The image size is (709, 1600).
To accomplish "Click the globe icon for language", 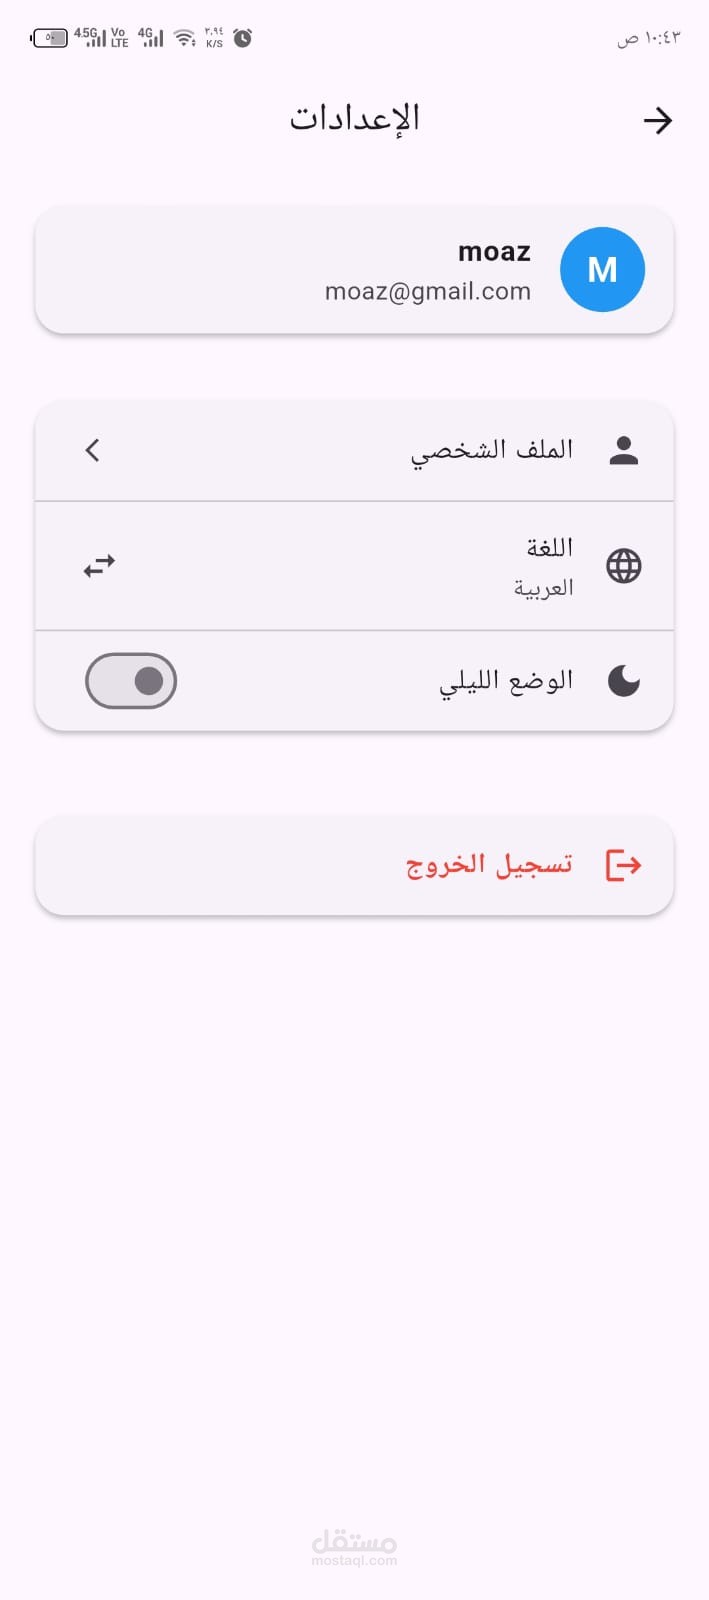I will coord(624,566).
